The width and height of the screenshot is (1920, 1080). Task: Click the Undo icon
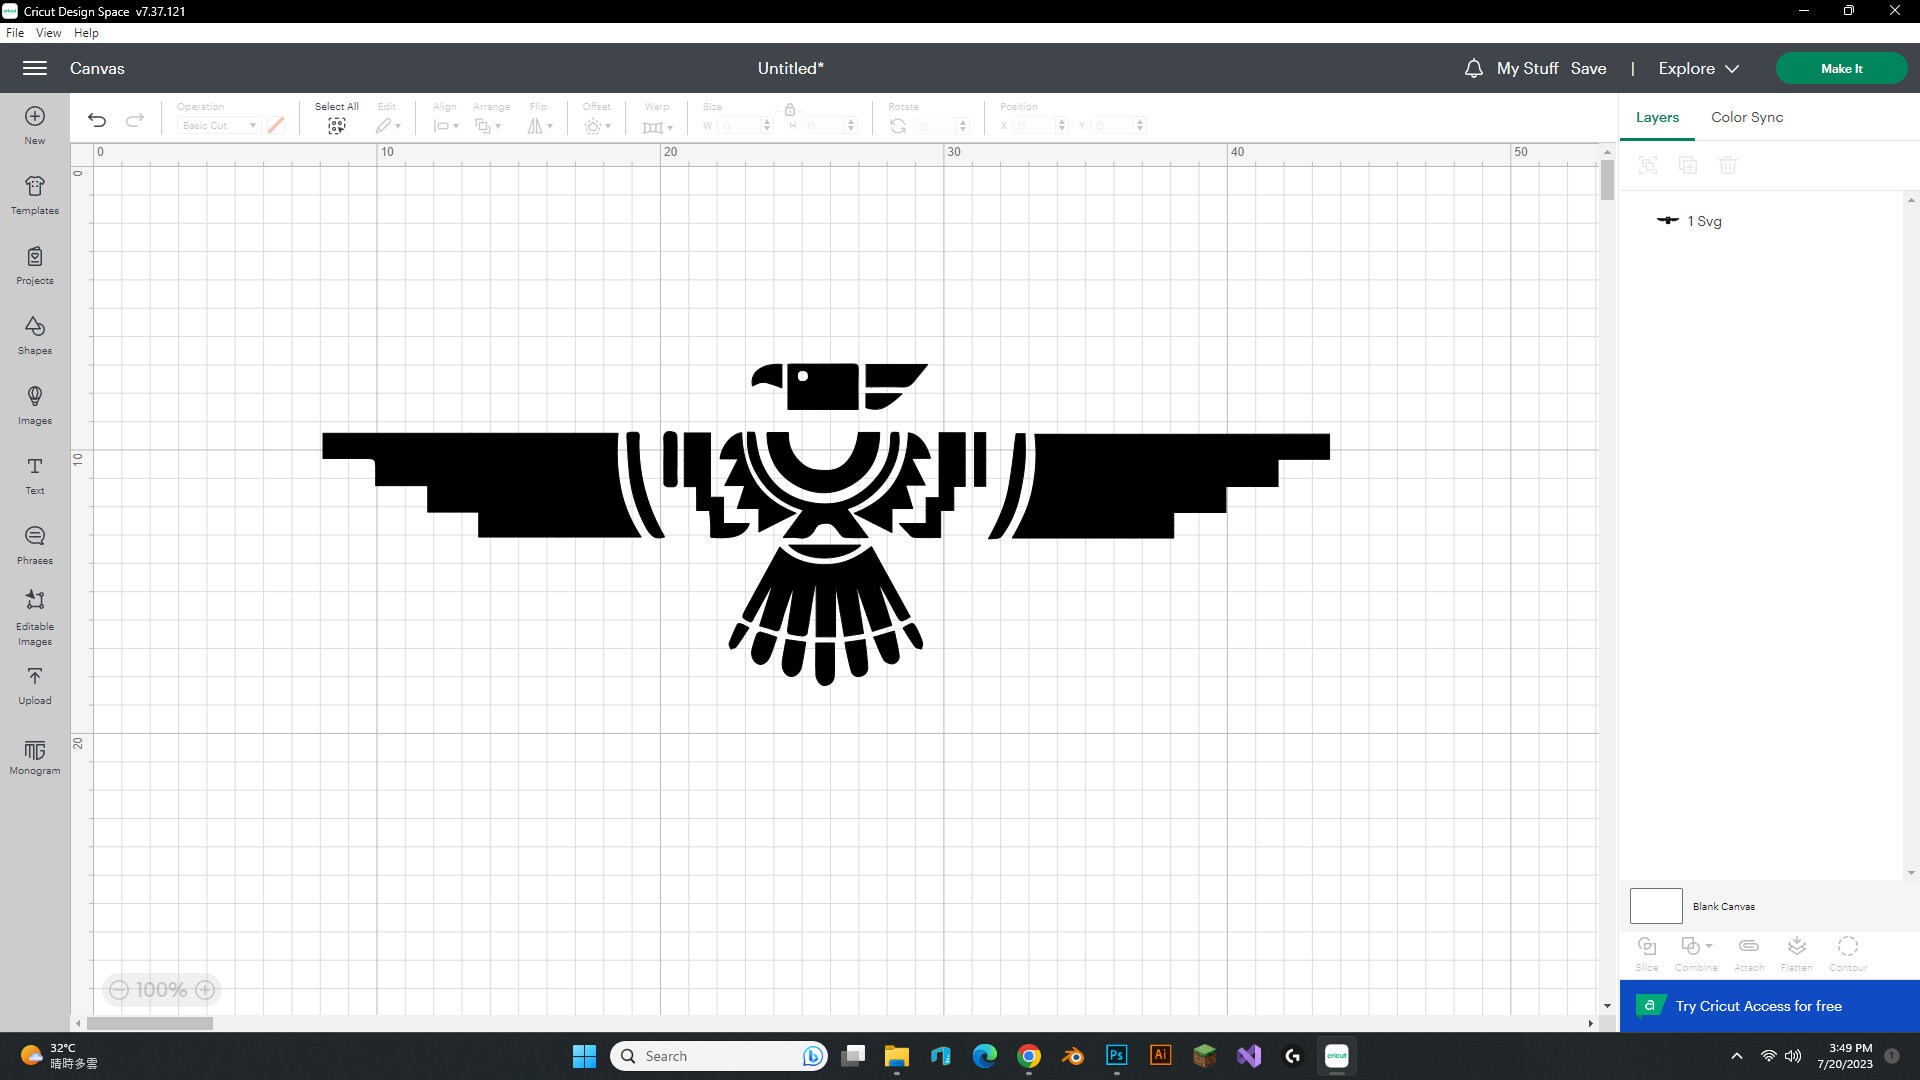tap(96, 119)
